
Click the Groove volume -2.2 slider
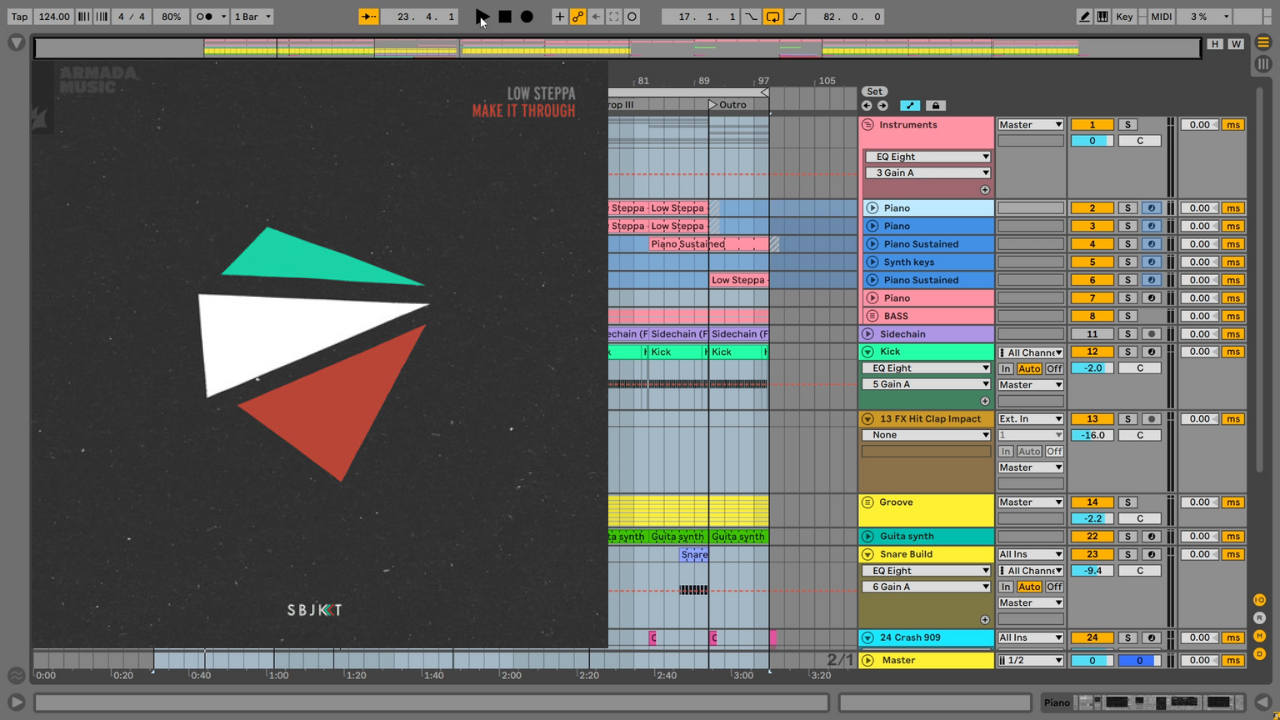point(1092,518)
